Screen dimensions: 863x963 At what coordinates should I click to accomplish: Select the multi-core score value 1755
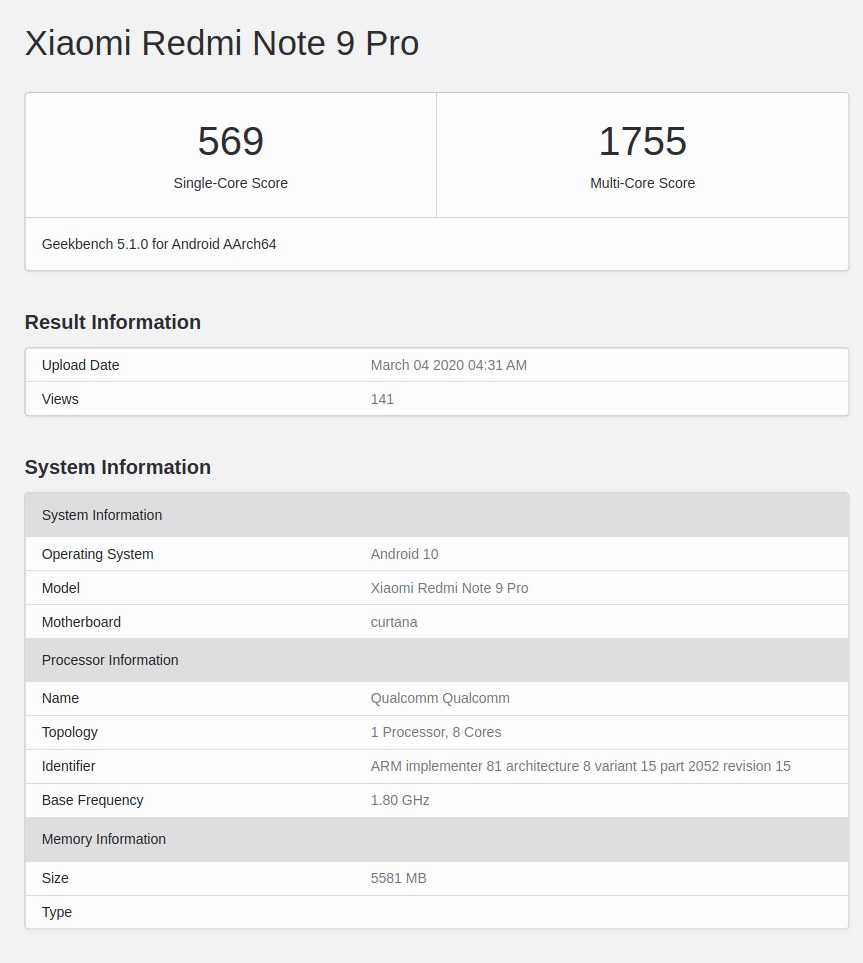(642, 141)
